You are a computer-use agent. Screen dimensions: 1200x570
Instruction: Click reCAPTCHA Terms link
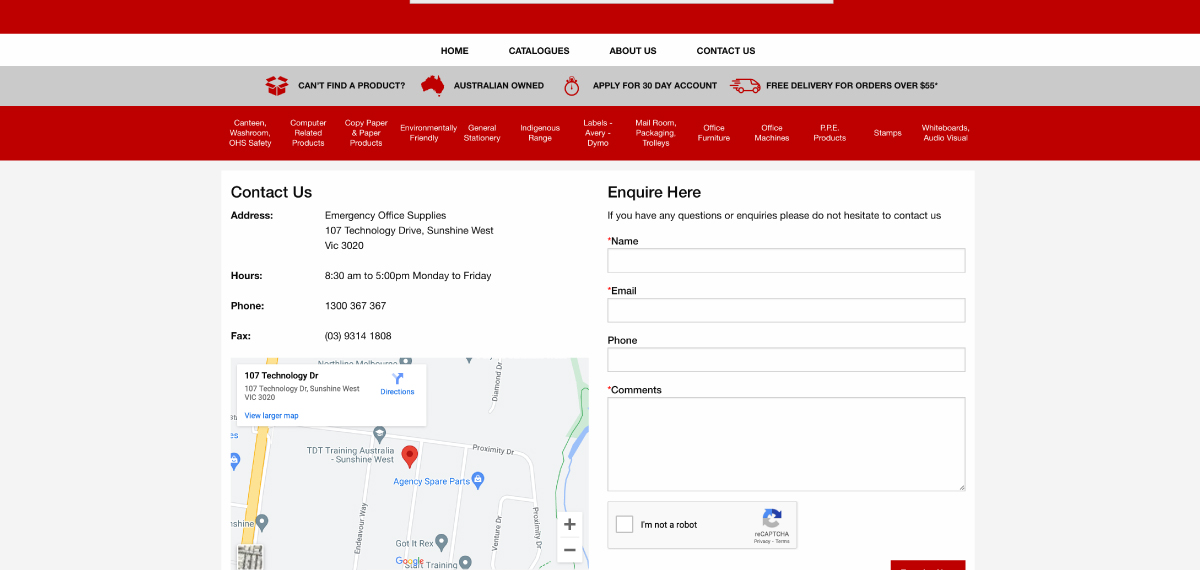(782, 541)
